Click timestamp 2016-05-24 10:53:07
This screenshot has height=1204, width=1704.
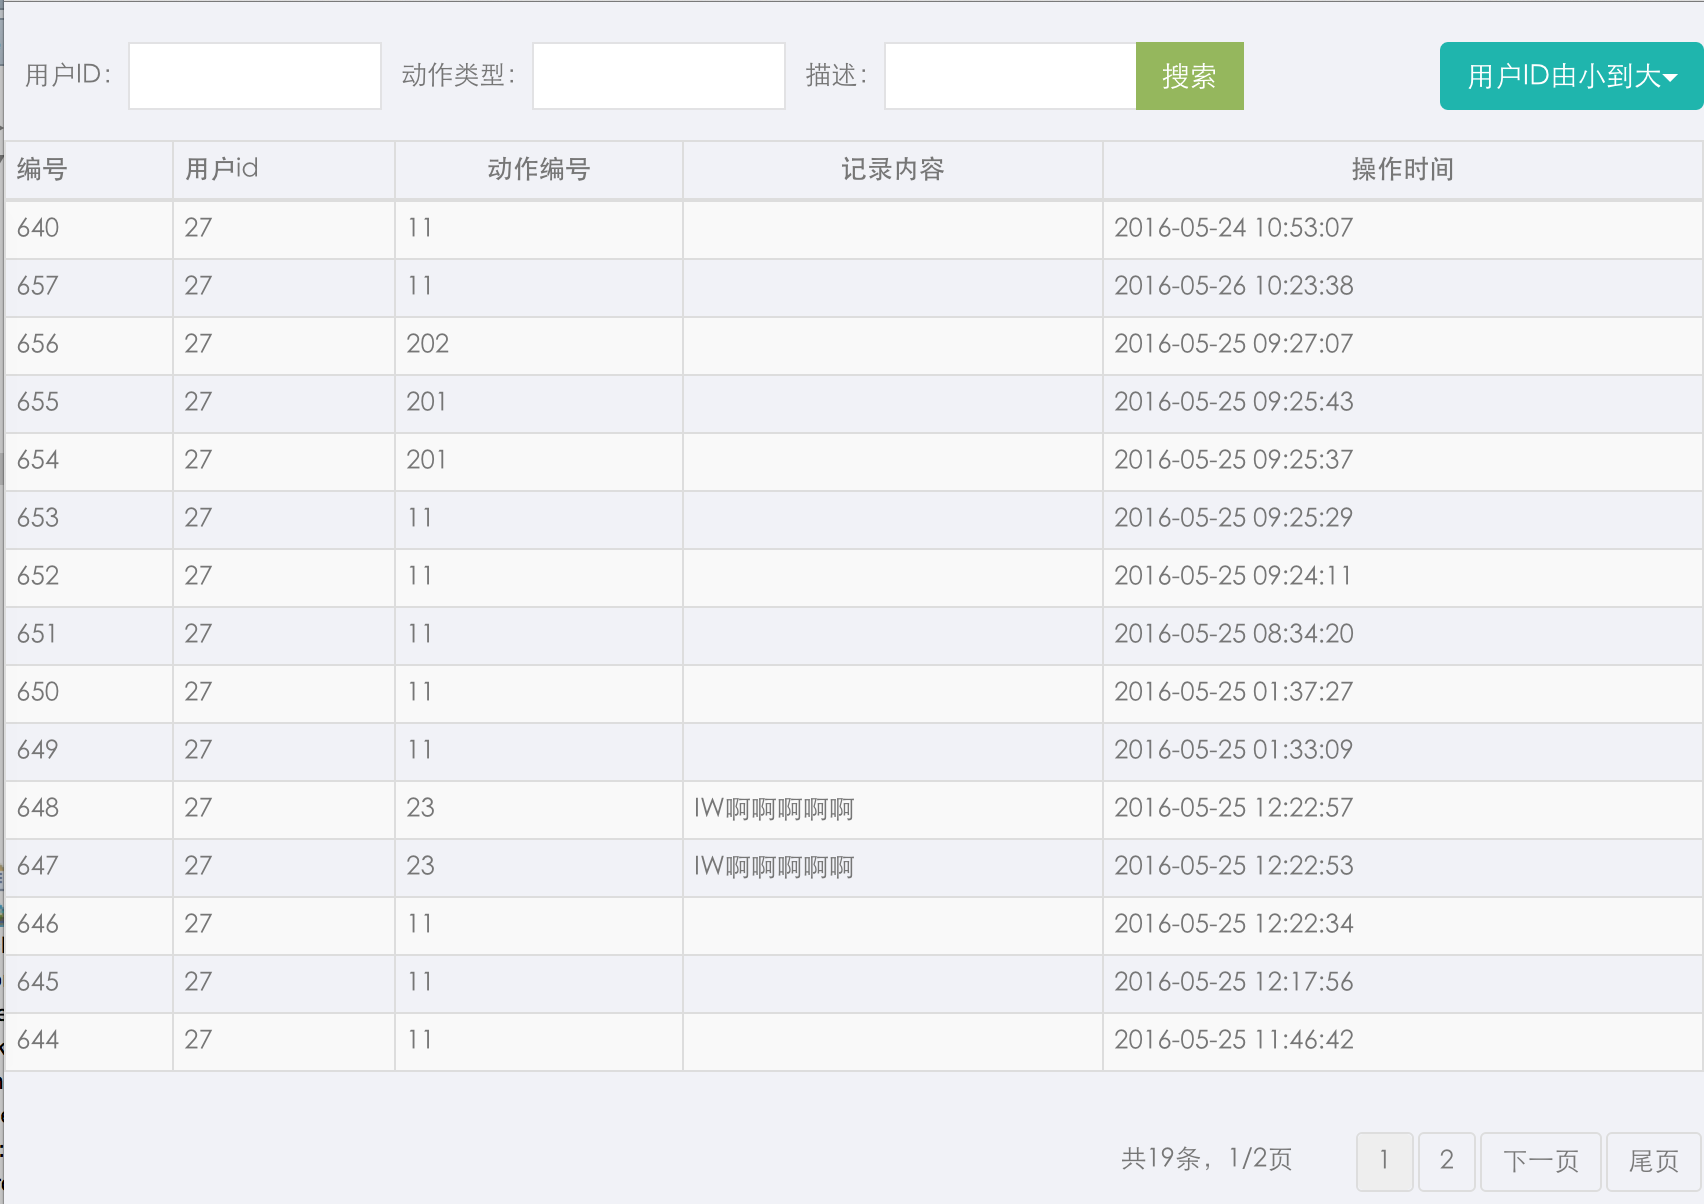(1234, 228)
